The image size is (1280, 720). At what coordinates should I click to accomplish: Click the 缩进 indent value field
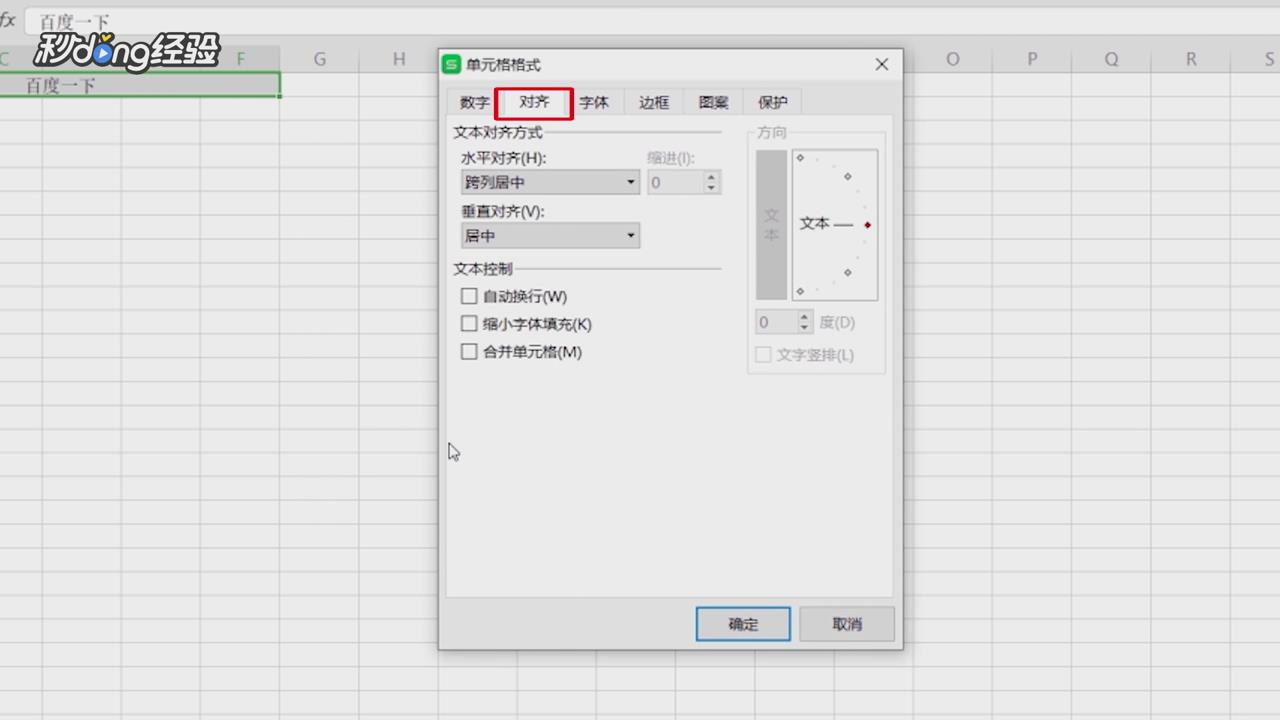[x=675, y=182]
